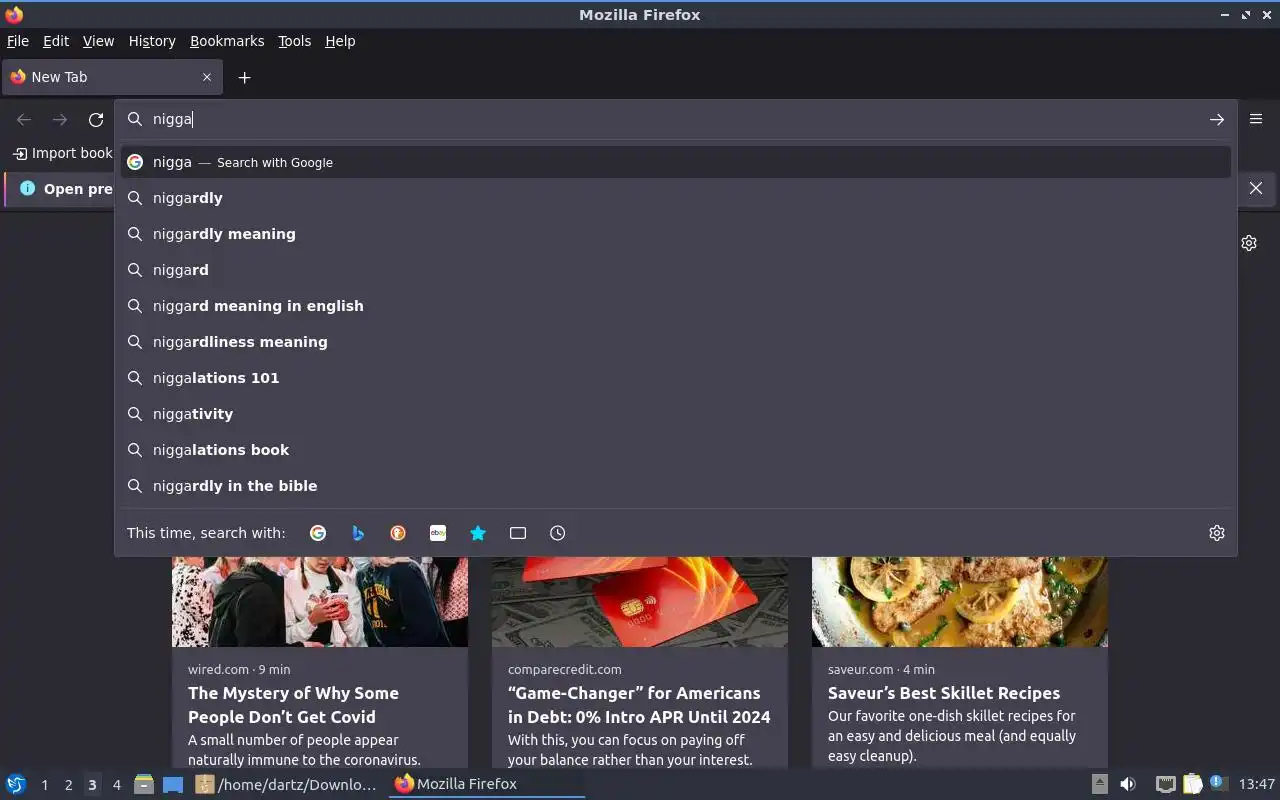
Task: Open the saveur.com skillet recipe thumbnail
Action: coord(960,602)
